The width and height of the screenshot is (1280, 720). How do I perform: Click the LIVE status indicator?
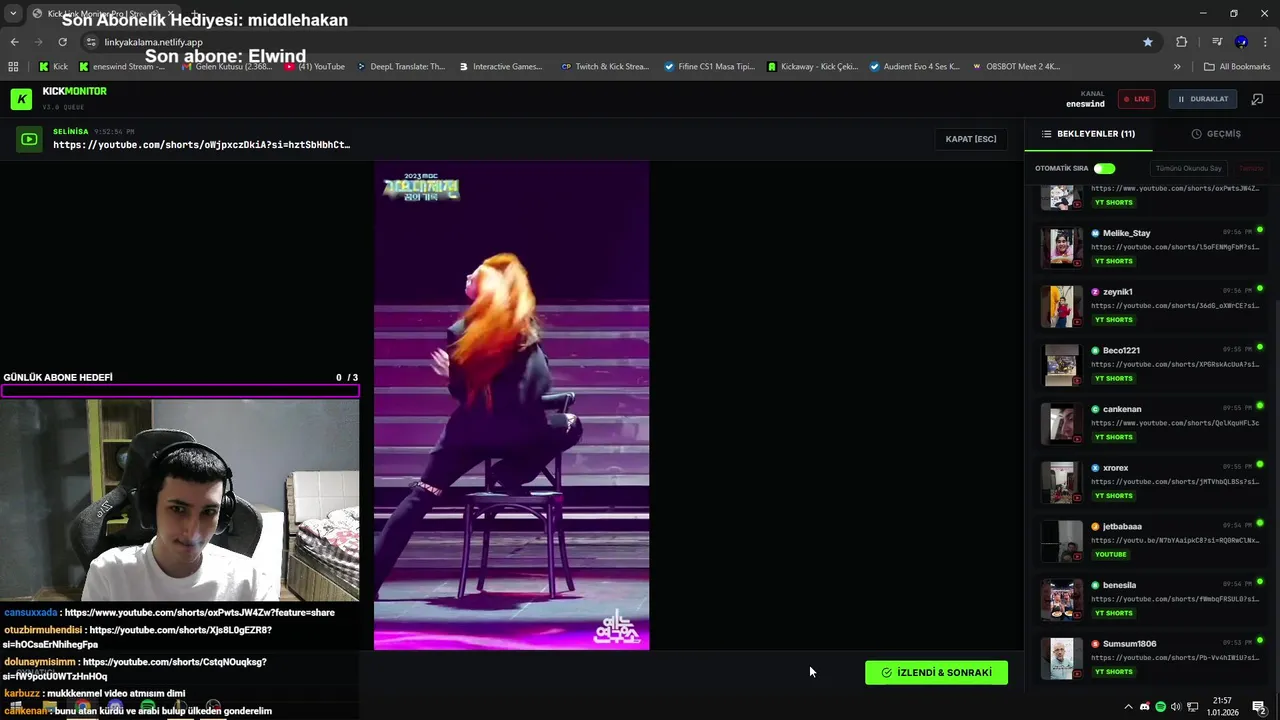[1136, 99]
